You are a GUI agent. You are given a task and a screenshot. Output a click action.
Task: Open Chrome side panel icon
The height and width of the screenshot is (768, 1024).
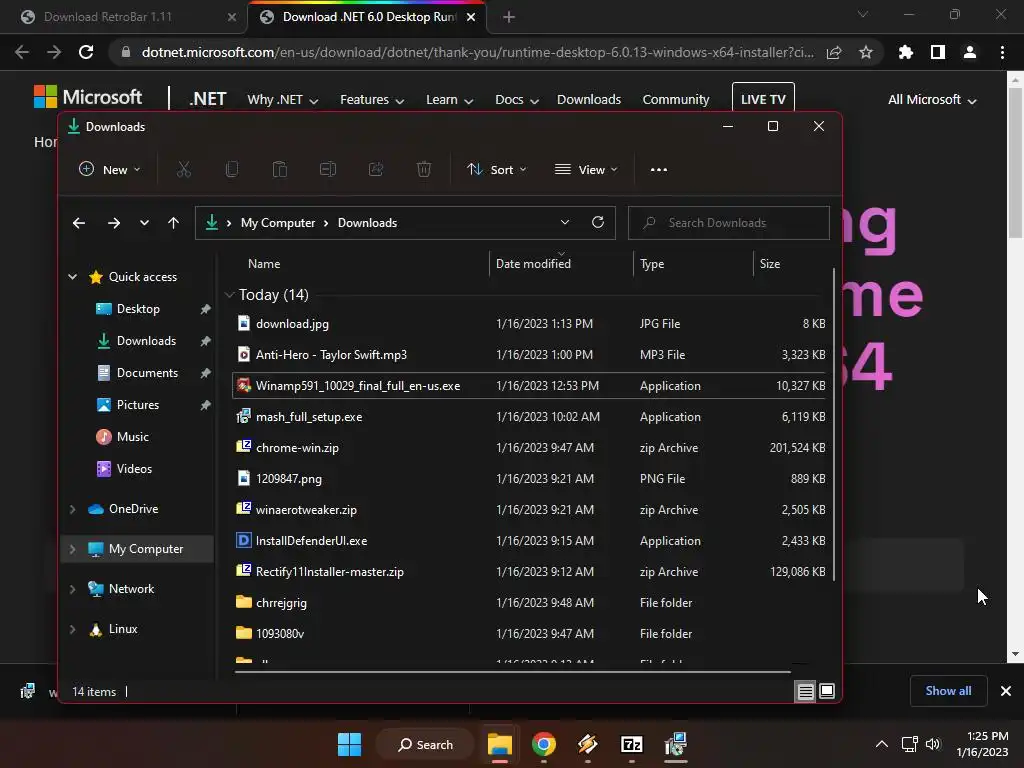(x=938, y=52)
